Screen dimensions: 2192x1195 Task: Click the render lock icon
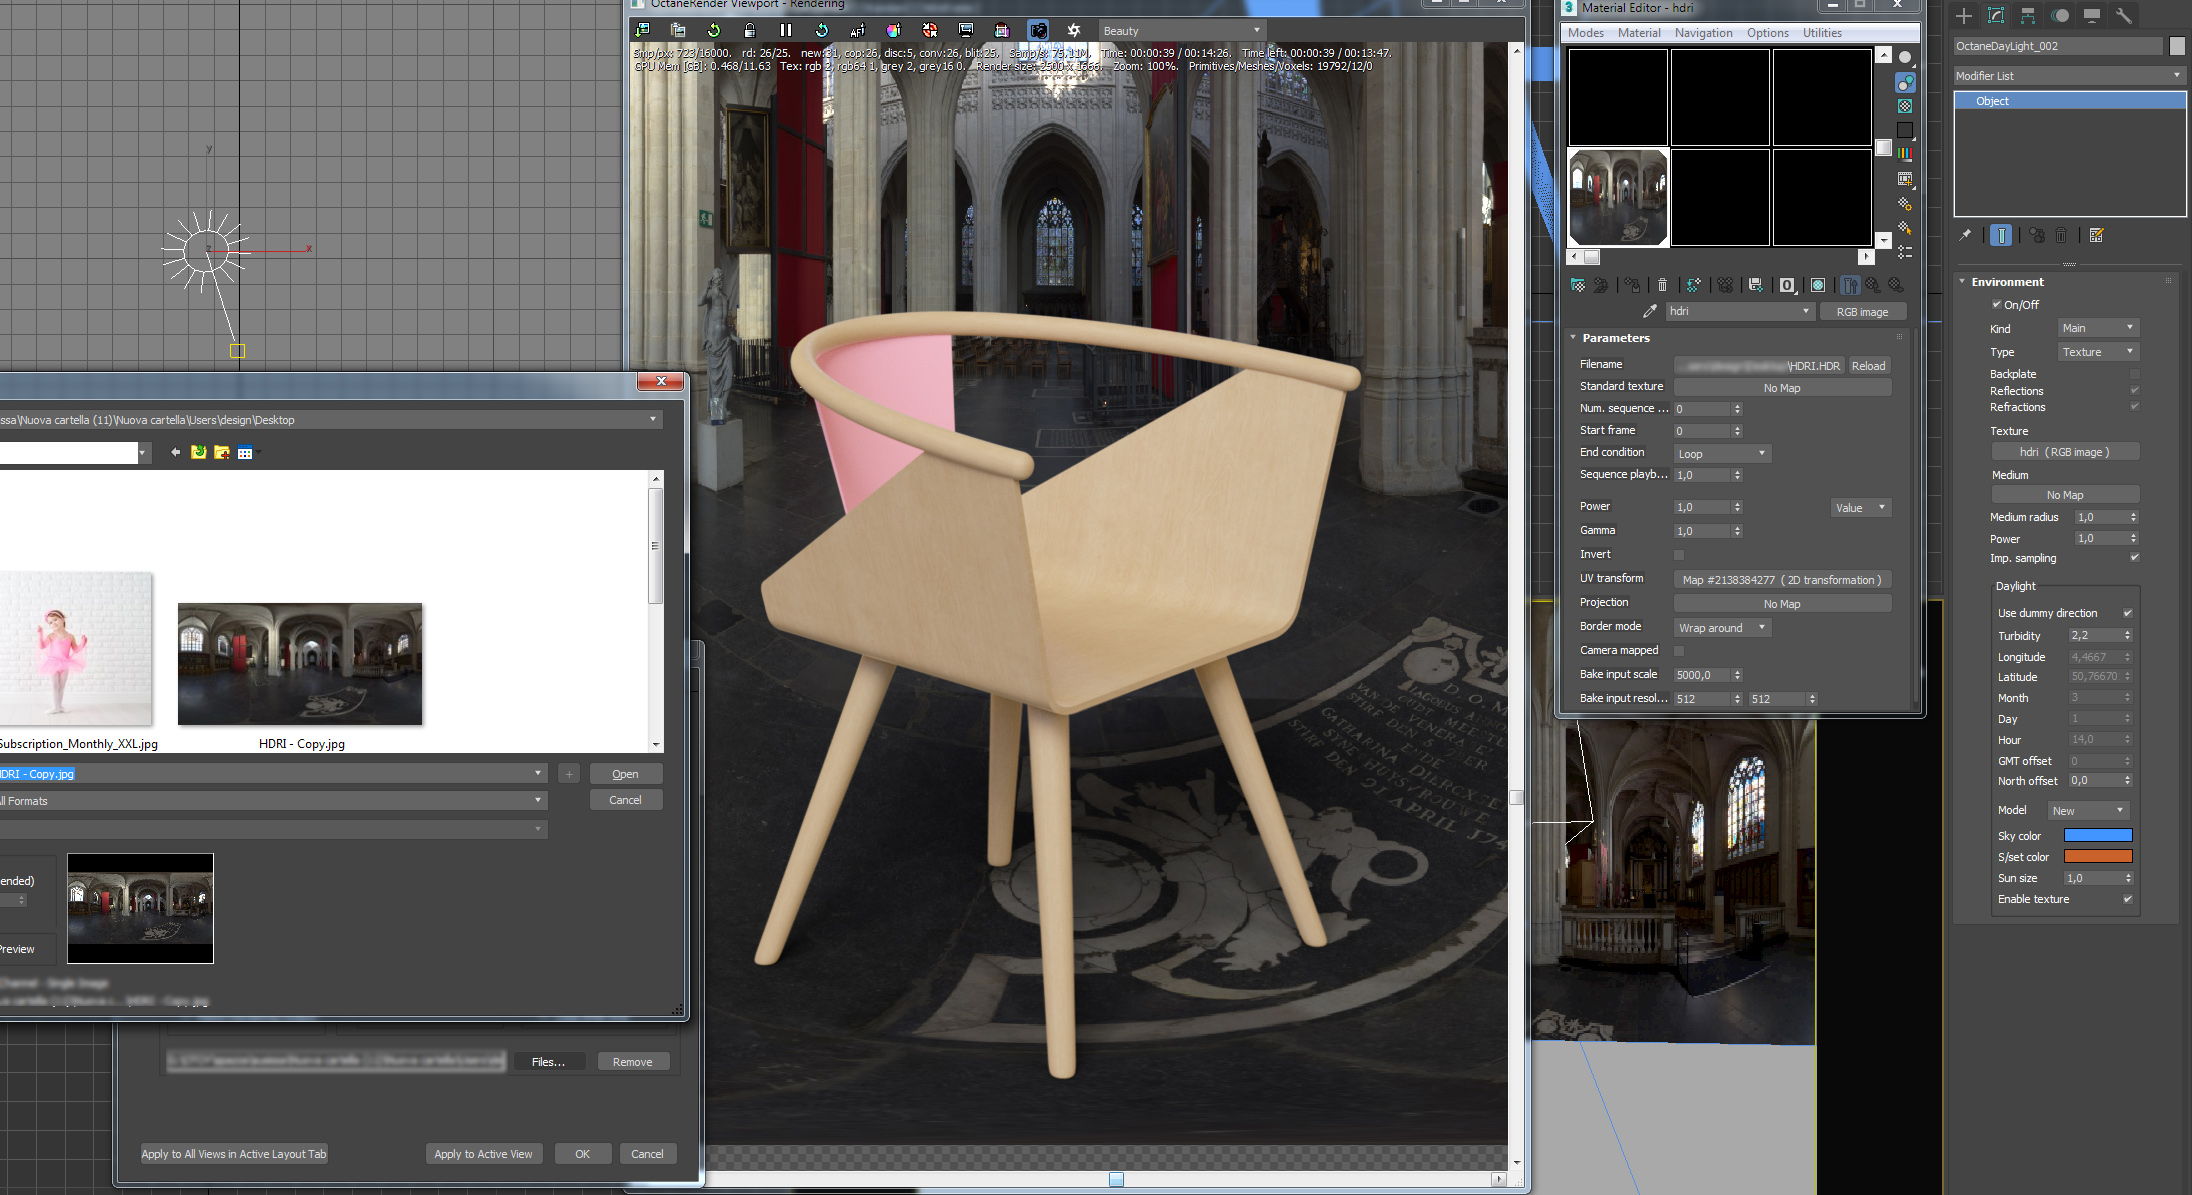[749, 30]
